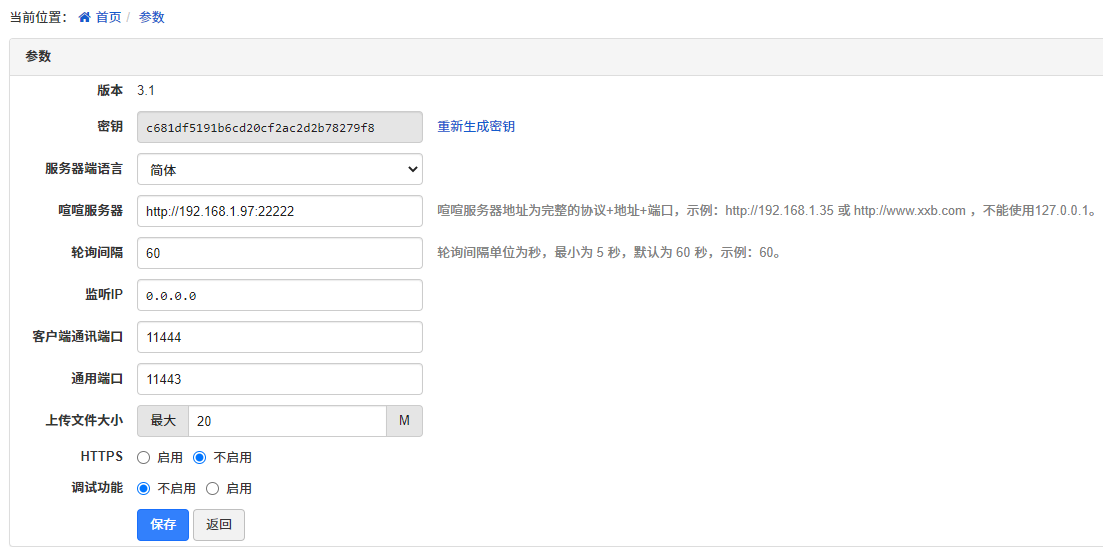1103x547 pixels.
Task: Enable HTTPS with the 启用 radio
Action: (143, 457)
